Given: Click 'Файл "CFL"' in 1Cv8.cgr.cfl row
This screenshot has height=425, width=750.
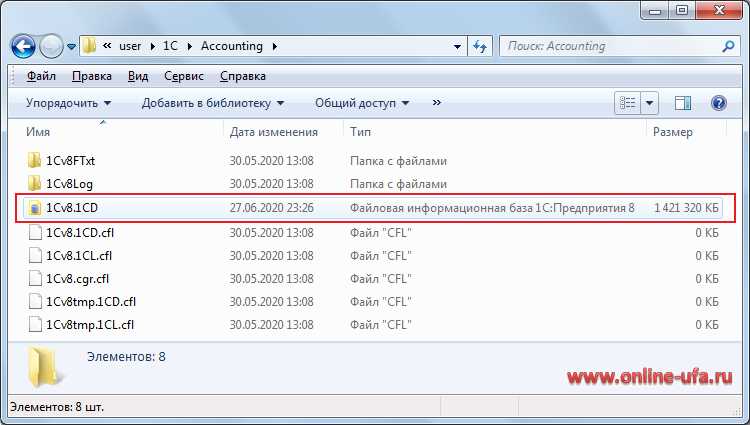Looking at the screenshot, I should [381, 279].
